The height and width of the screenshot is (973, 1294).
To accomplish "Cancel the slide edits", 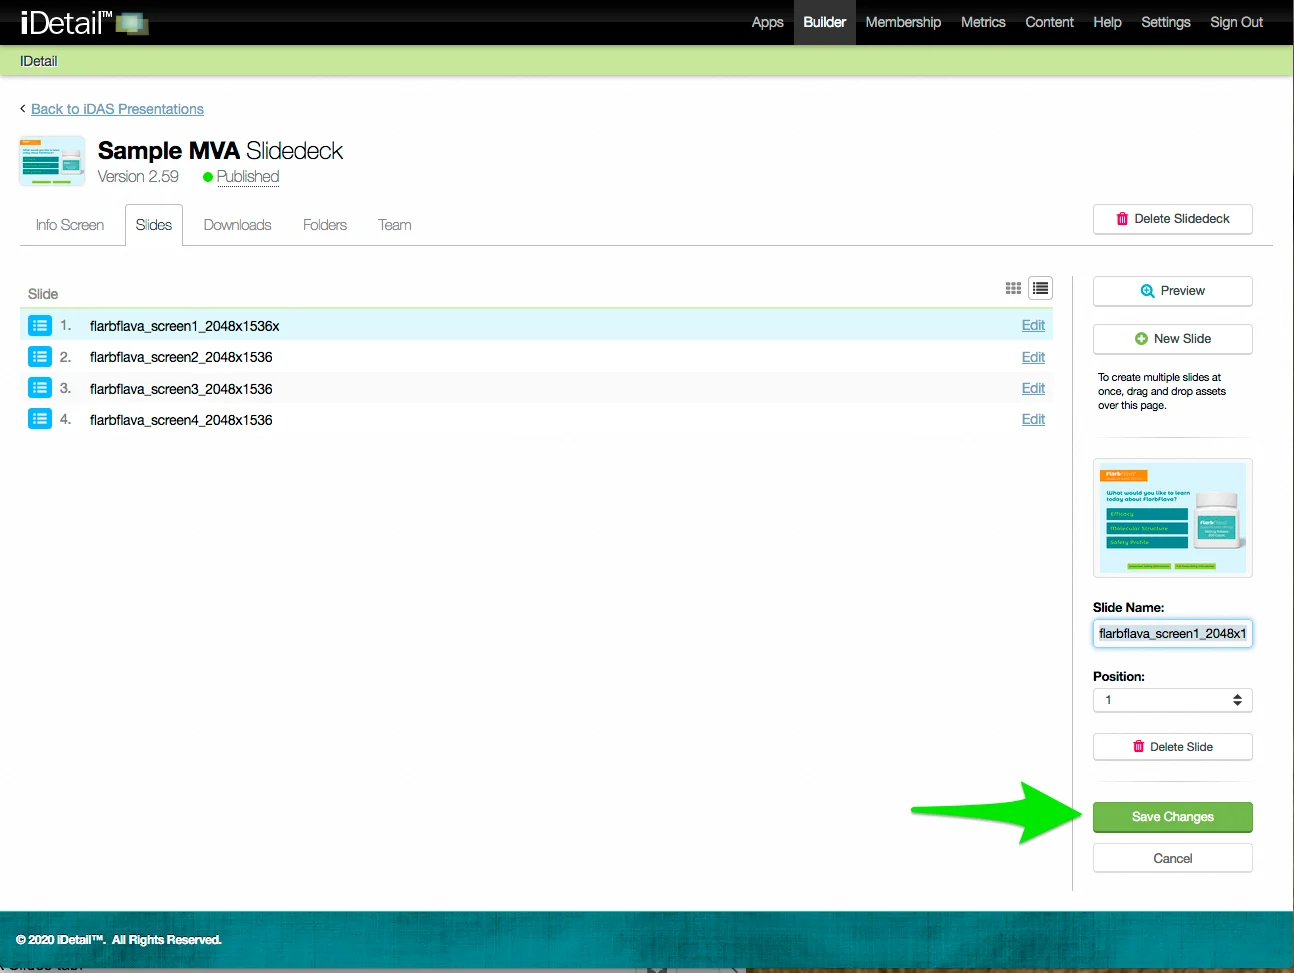I will (x=1172, y=858).
